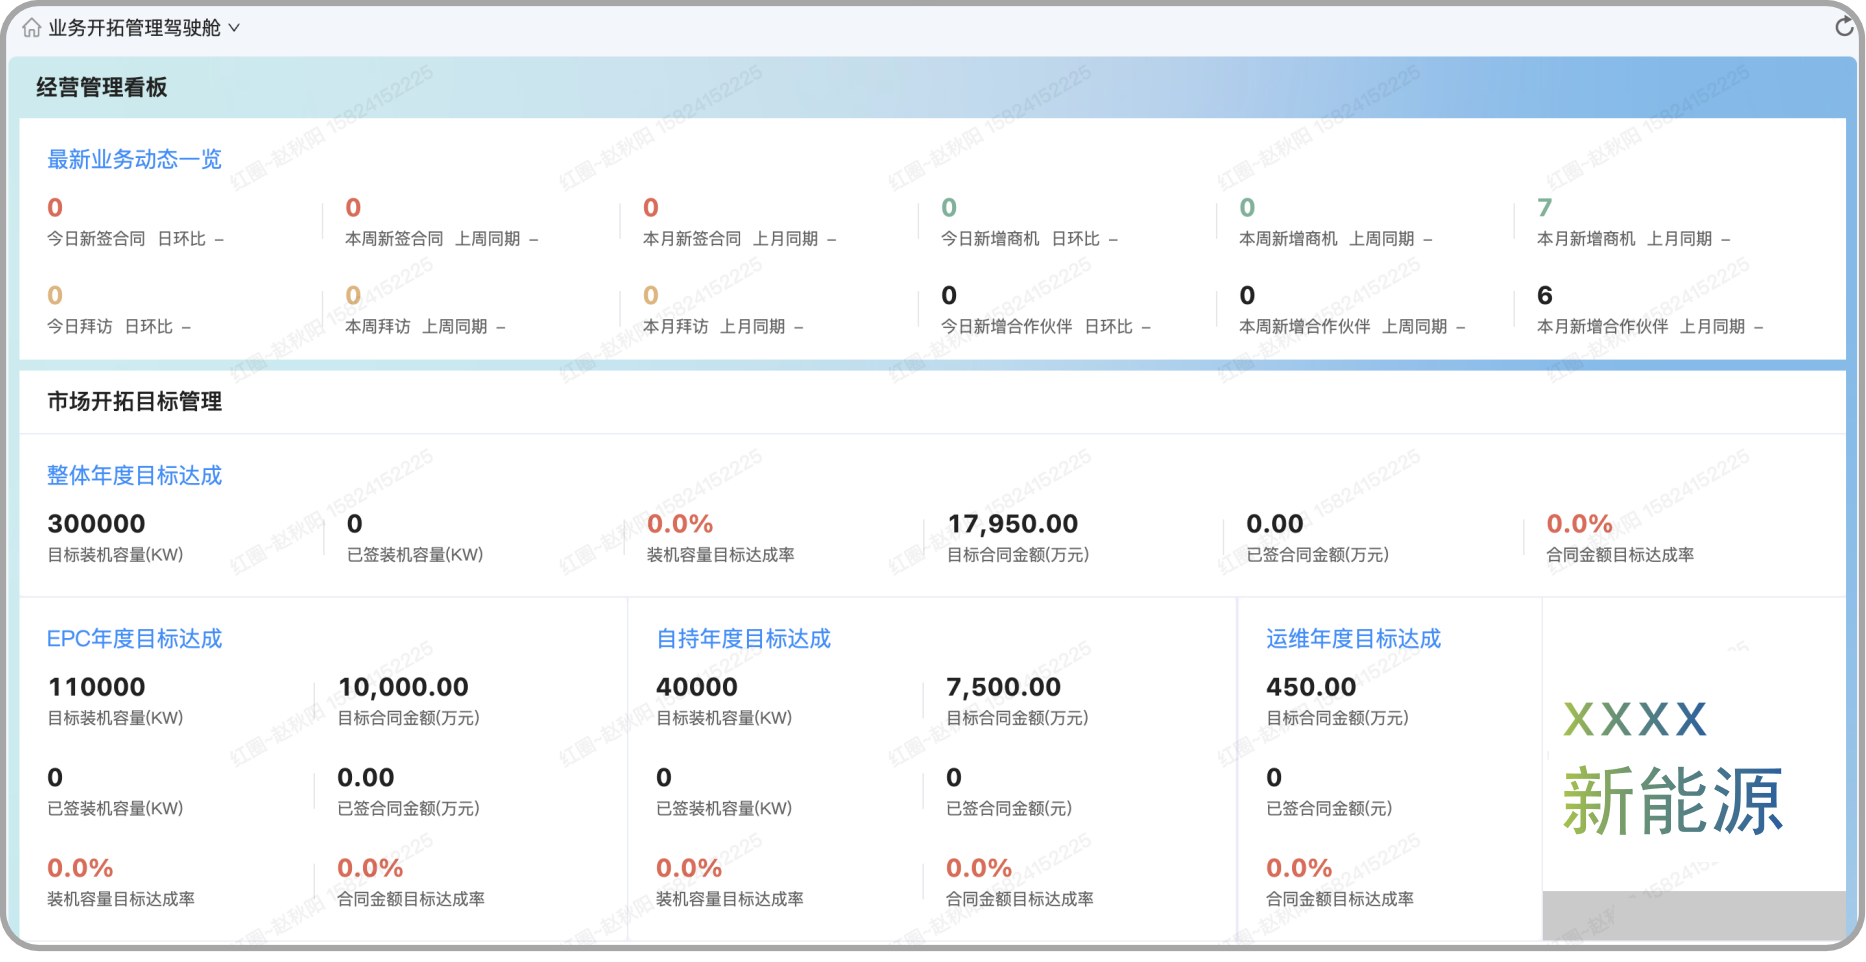Open the EPC年度目标达成 section
Viewport: 1866px width, 962px height.
[134, 638]
